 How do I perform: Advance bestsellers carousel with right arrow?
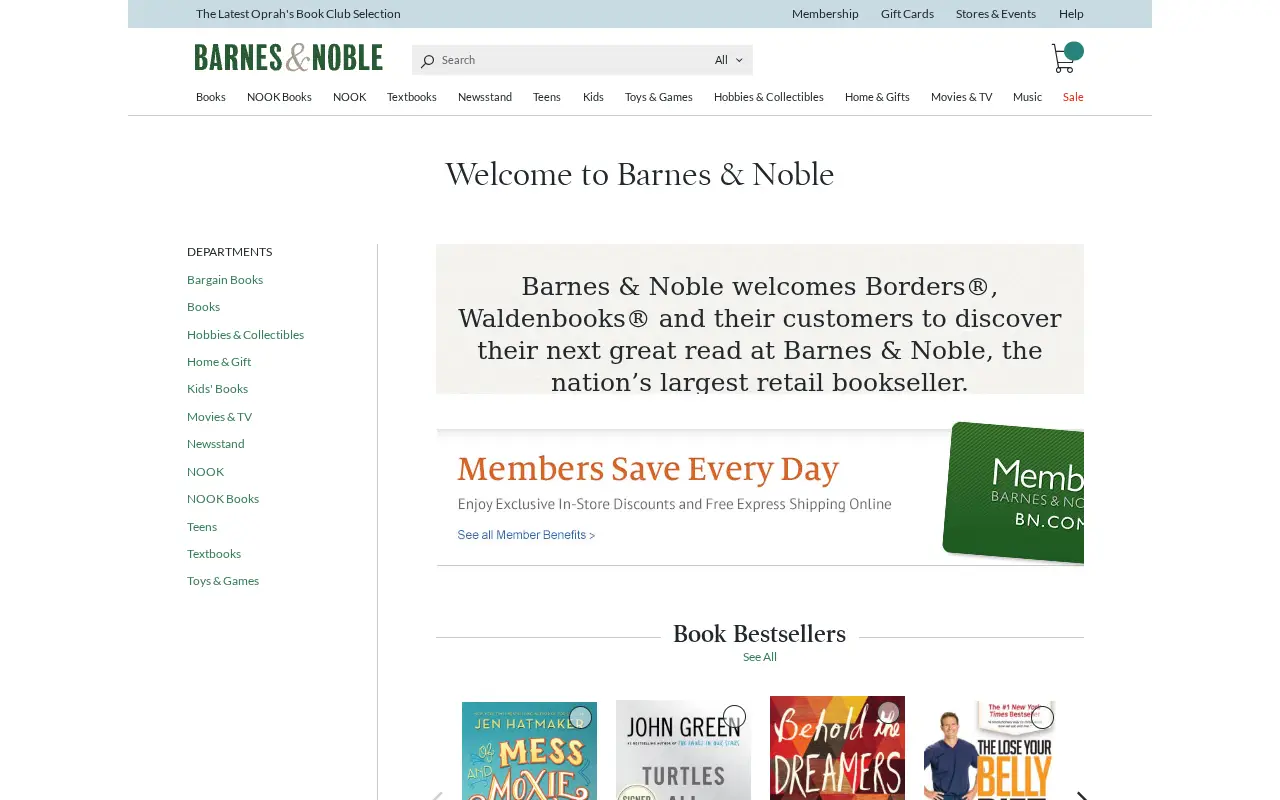[1081, 796]
